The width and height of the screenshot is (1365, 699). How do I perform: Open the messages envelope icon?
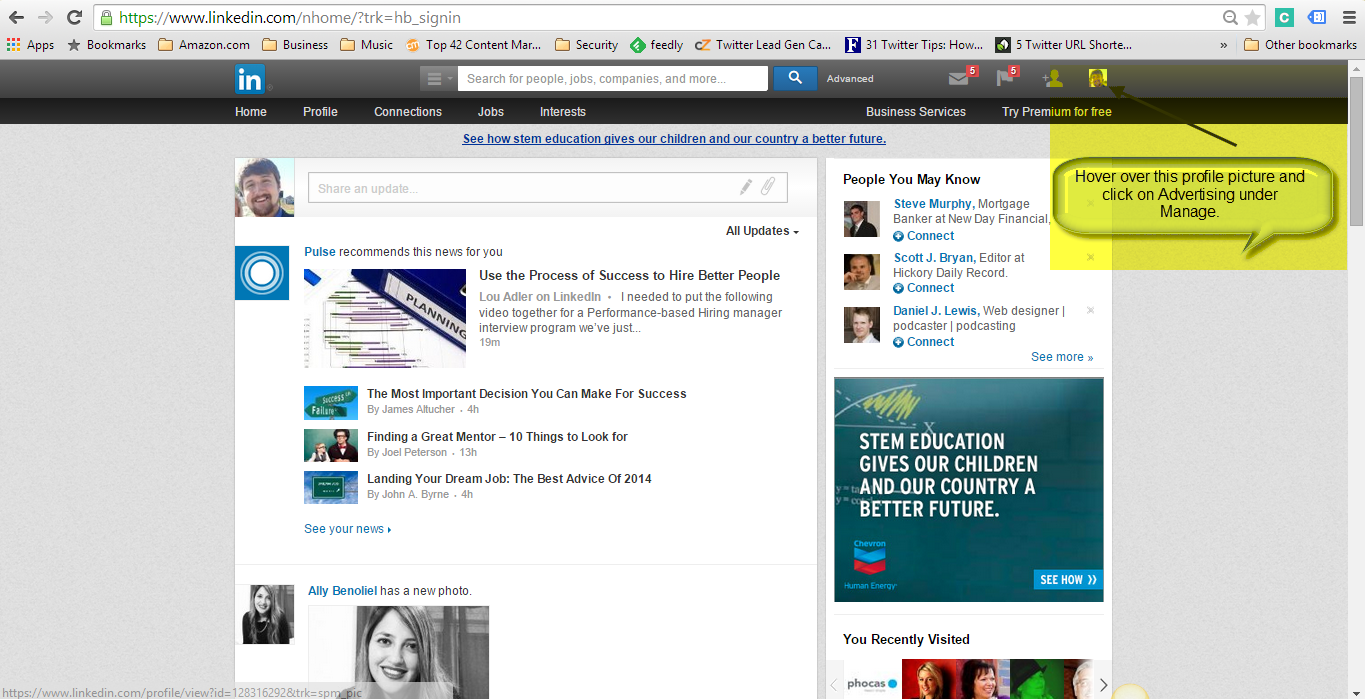pos(958,79)
